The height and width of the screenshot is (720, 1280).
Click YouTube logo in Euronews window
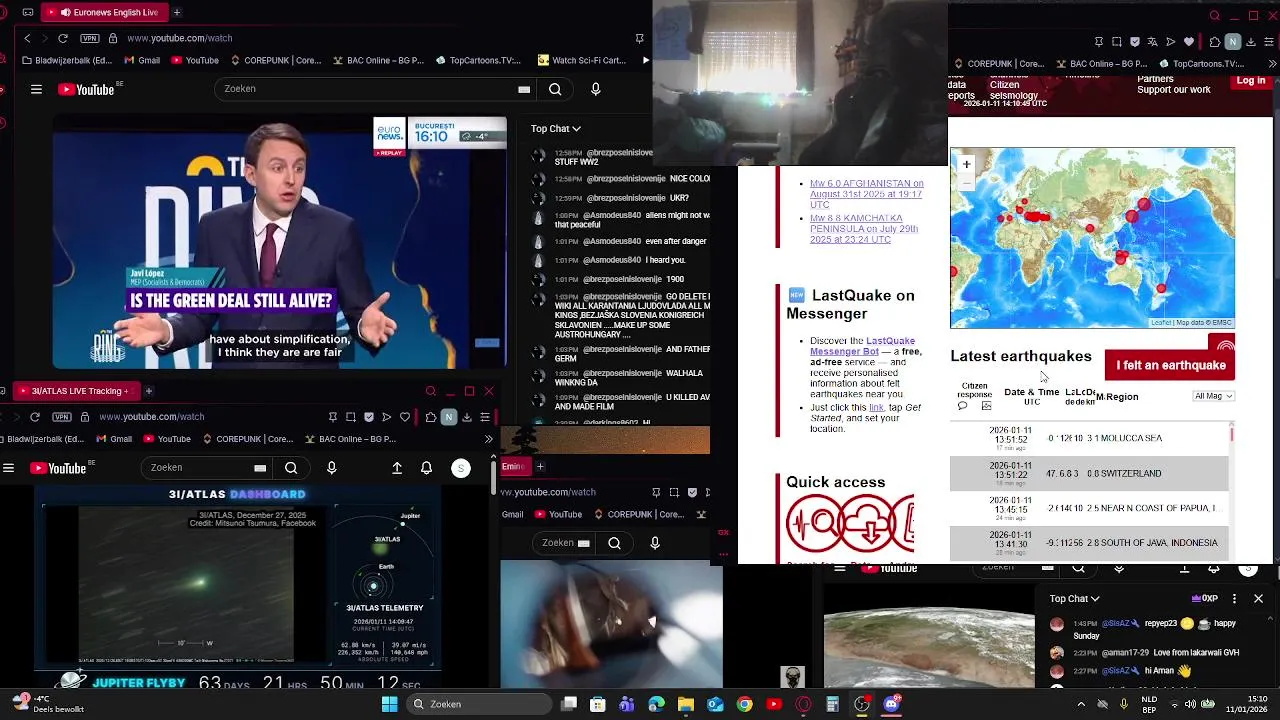87,89
